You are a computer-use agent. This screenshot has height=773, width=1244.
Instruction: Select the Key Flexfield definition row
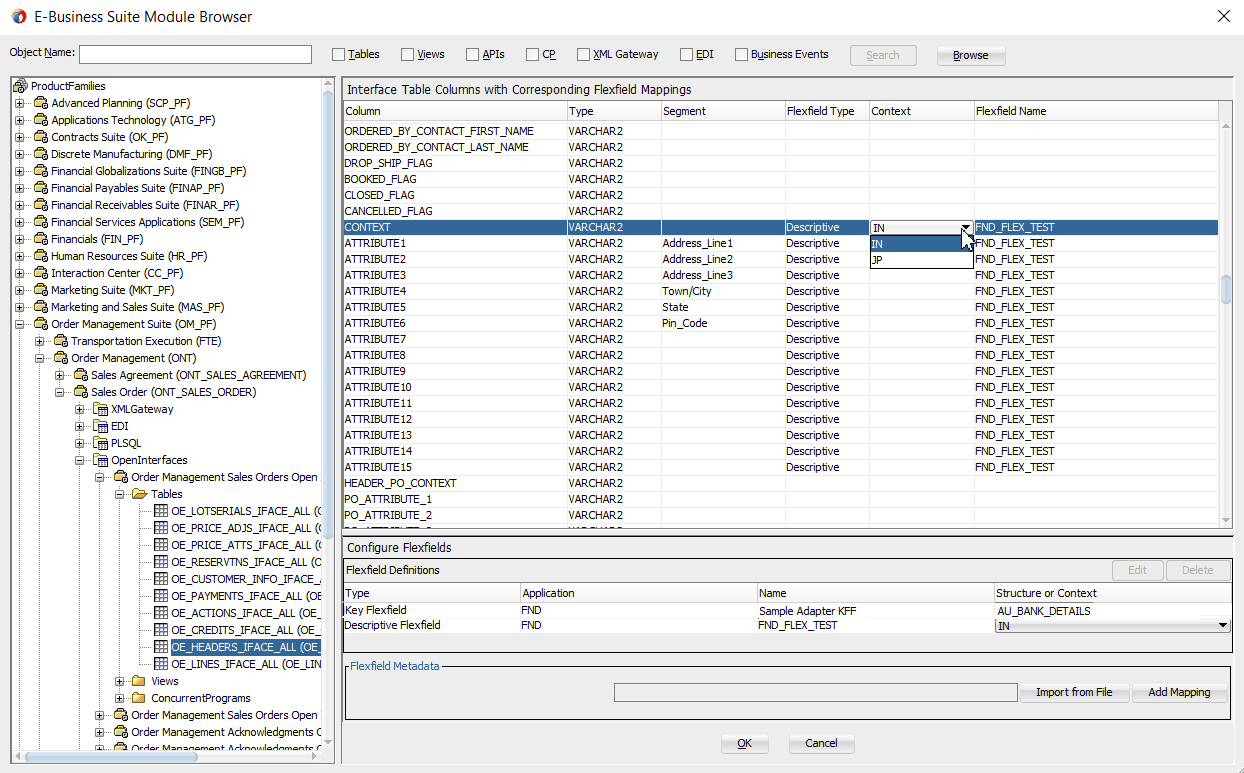tap(787, 610)
